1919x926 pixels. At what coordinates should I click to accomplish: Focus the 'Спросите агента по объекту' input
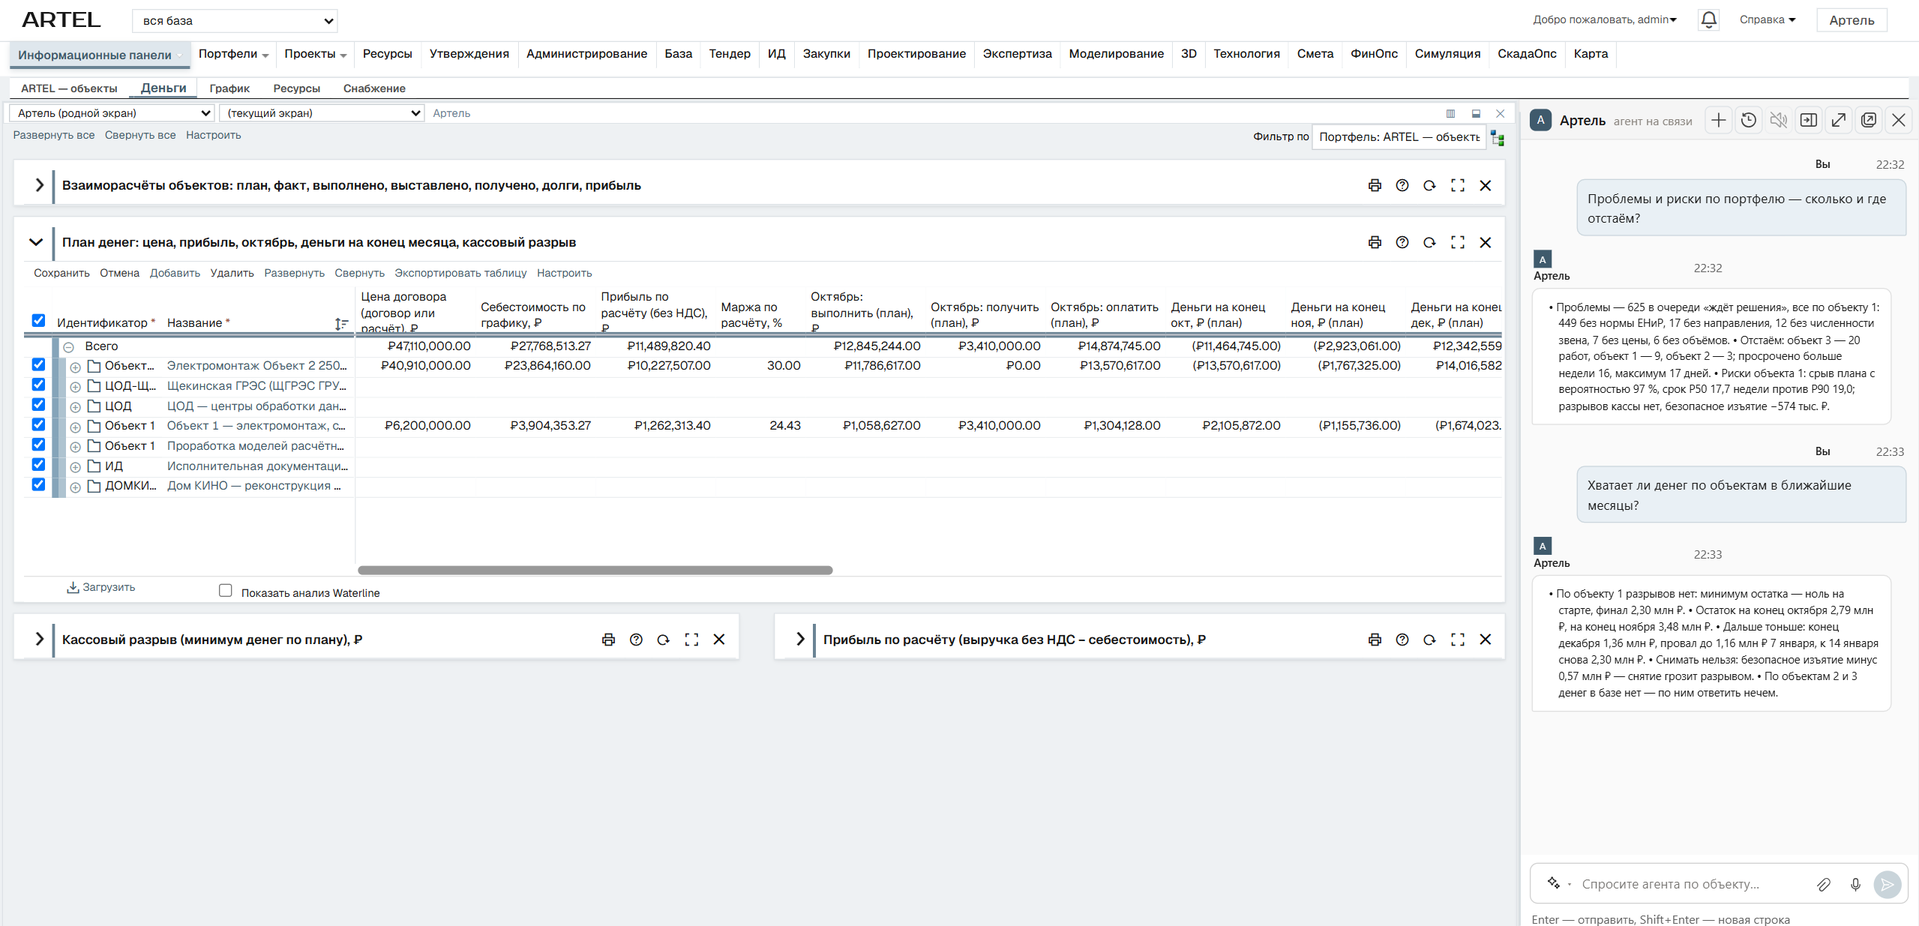tap(1692, 885)
